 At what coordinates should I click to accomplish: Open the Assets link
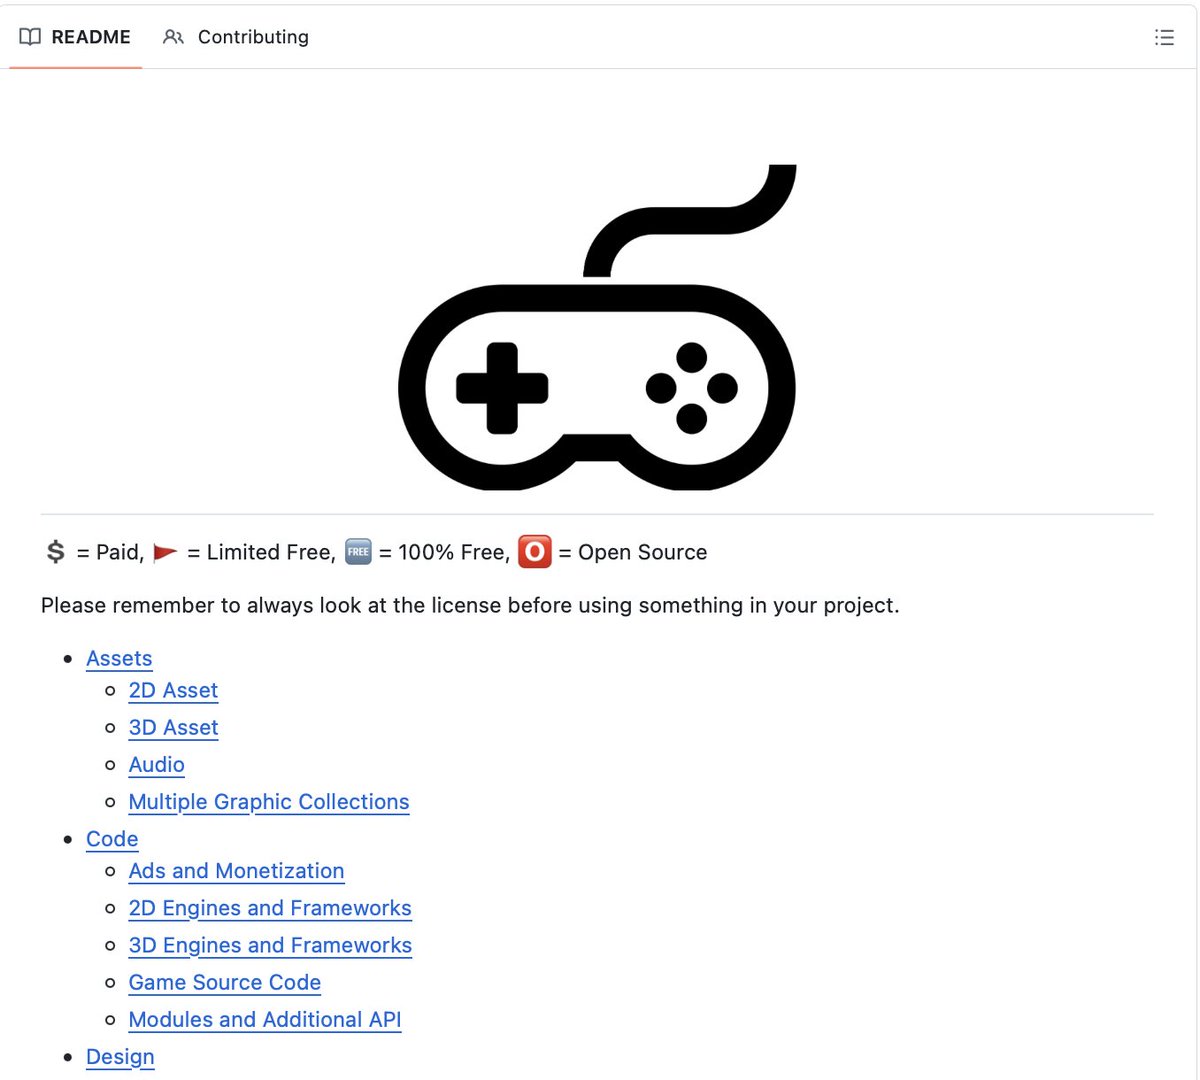(119, 658)
